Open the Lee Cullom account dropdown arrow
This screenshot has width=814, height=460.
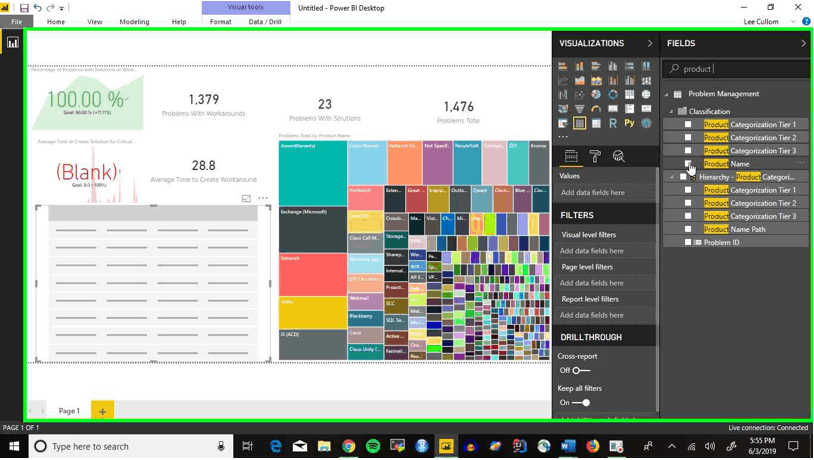click(x=793, y=22)
